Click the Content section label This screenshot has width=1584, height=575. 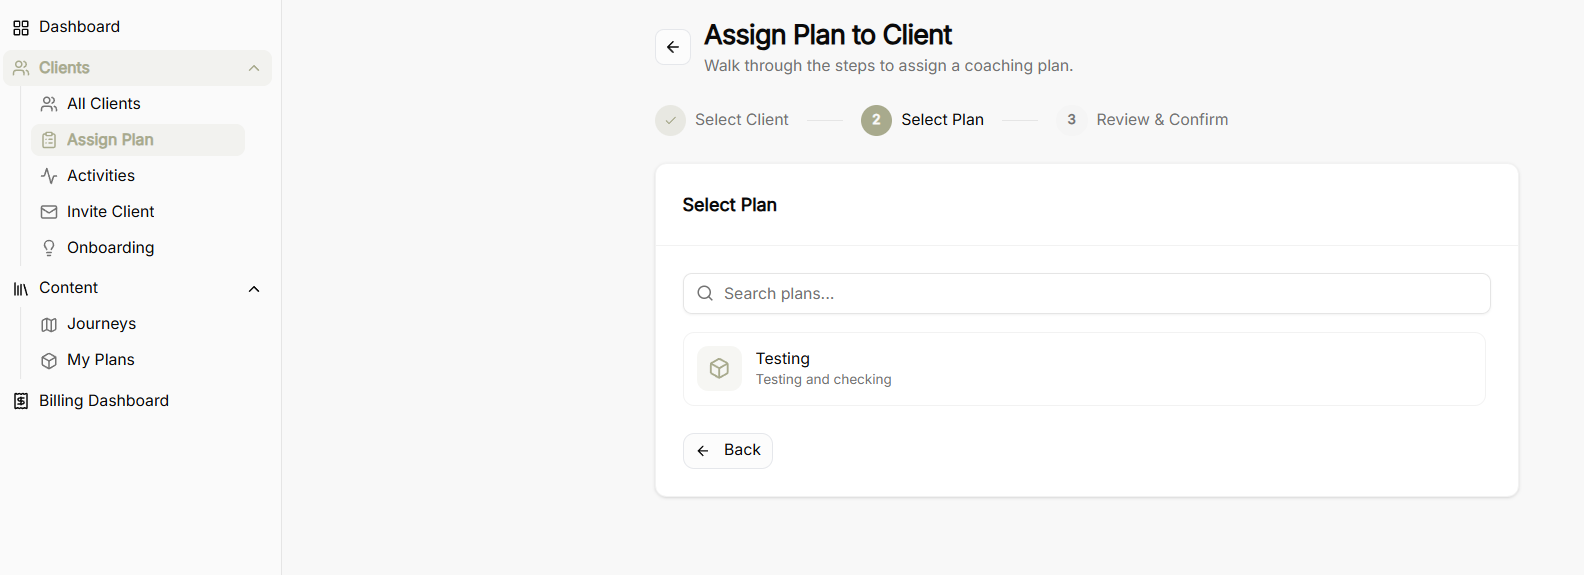68,288
